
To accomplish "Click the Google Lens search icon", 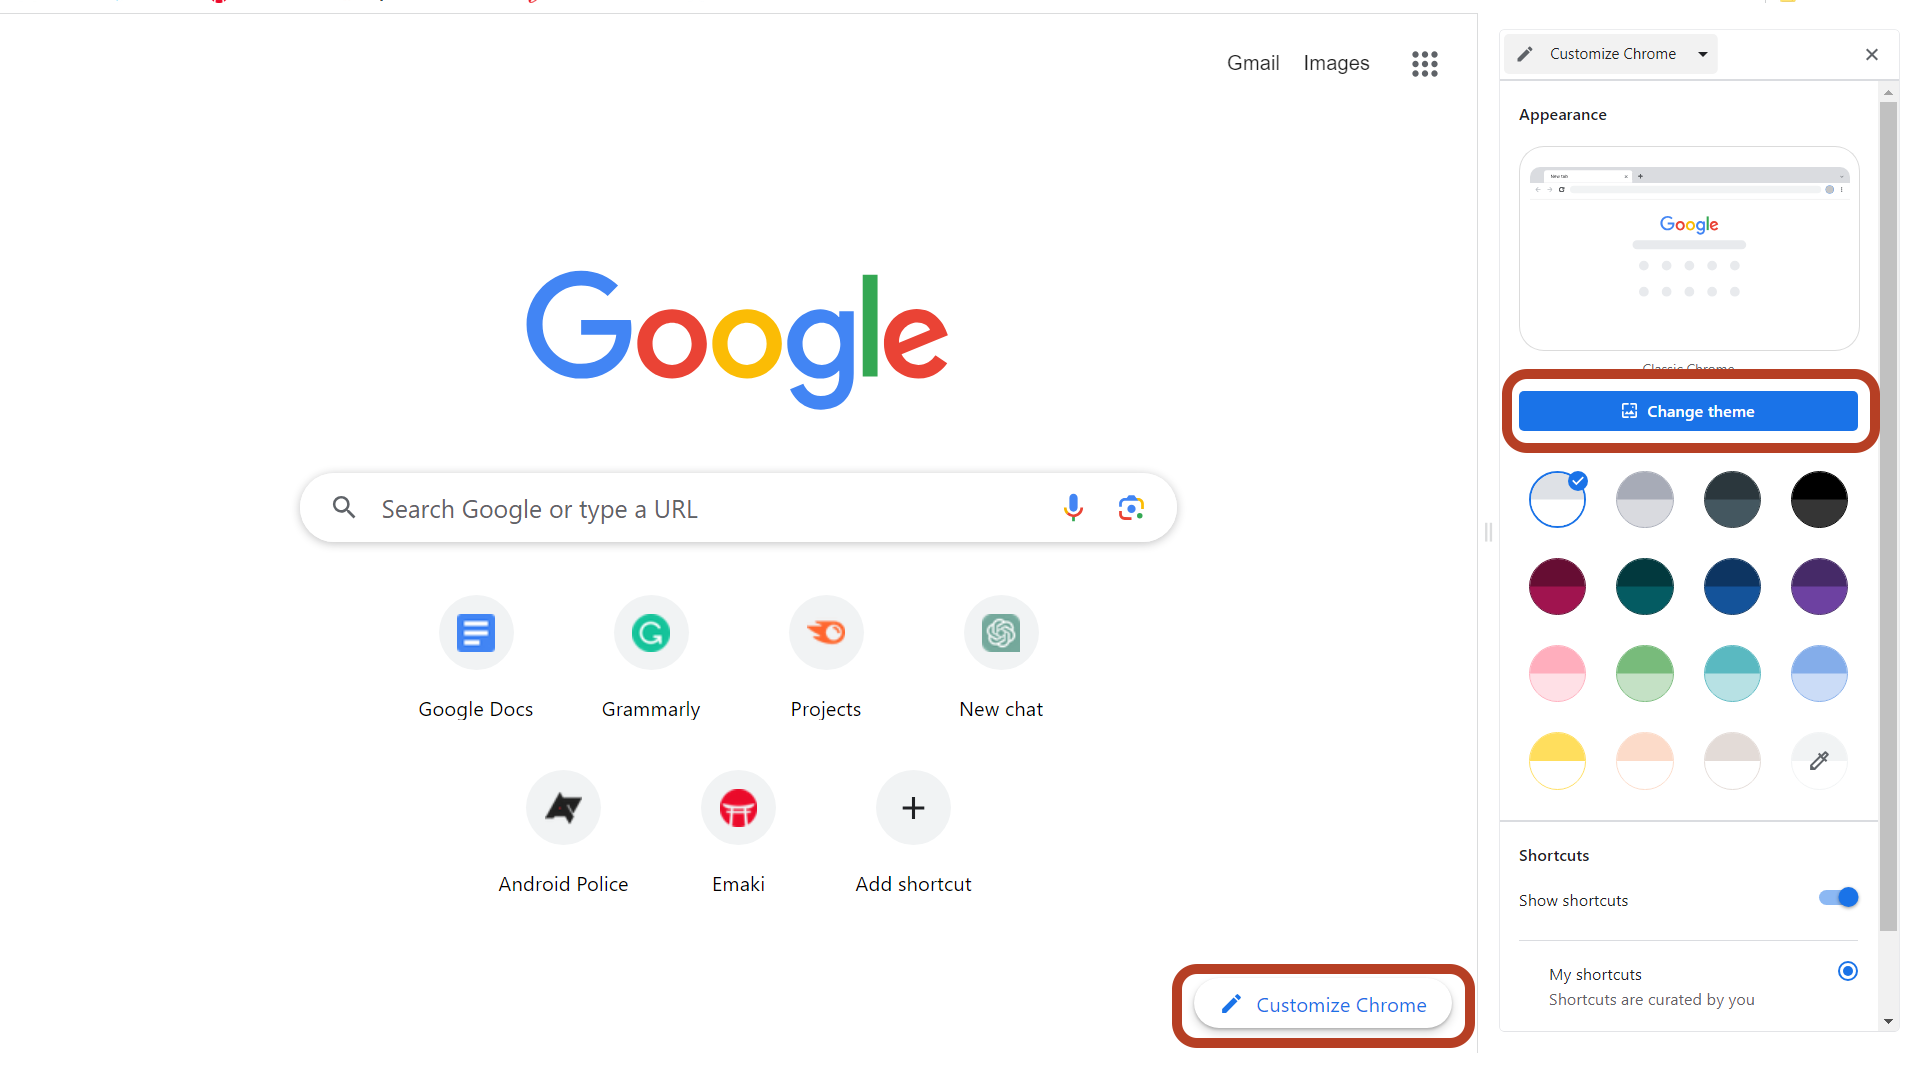I will click(1130, 508).
